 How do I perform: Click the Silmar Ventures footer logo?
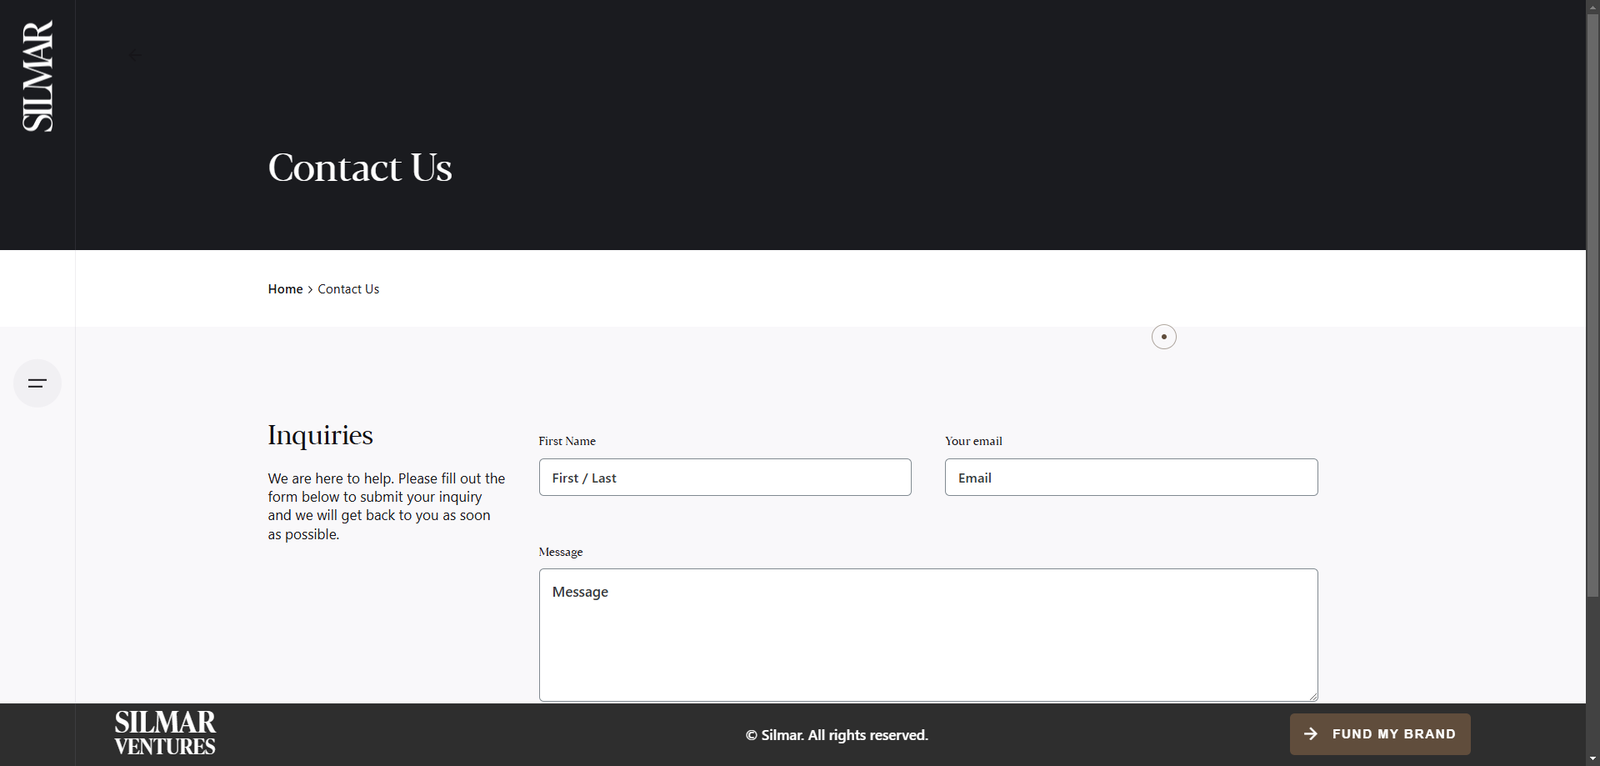click(165, 734)
